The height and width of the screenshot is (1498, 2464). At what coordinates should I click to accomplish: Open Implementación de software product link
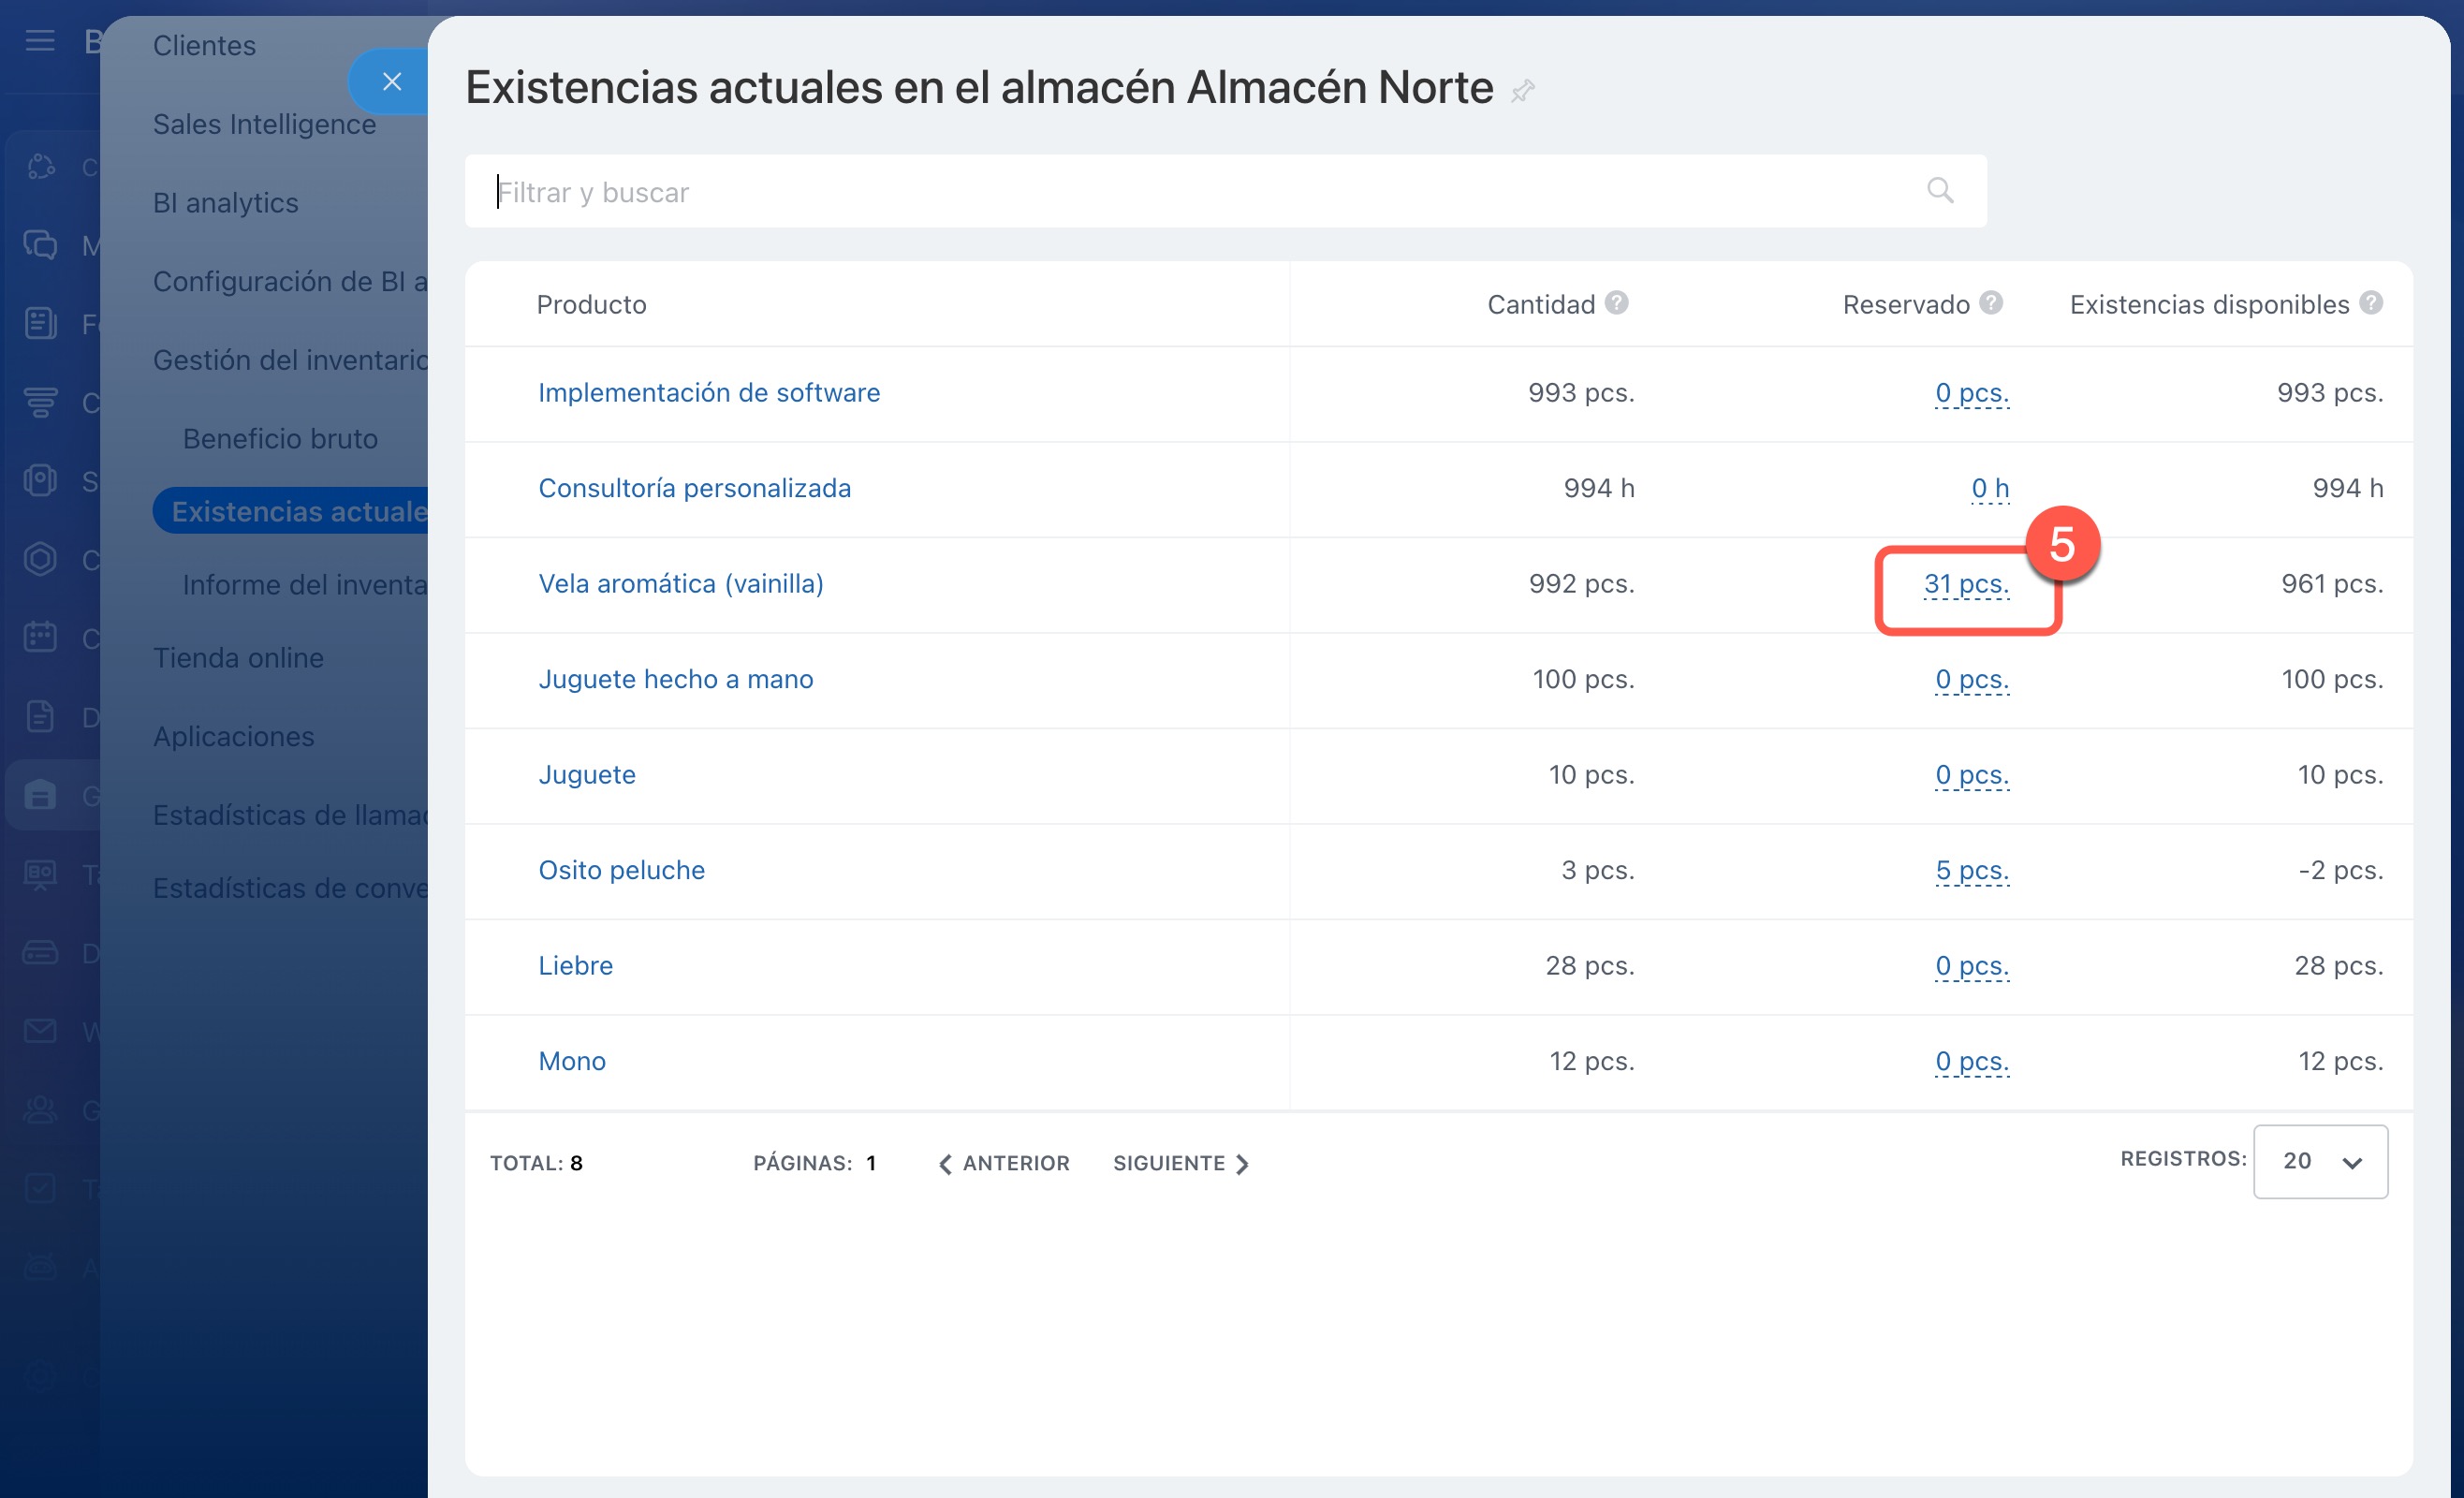click(708, 393)
